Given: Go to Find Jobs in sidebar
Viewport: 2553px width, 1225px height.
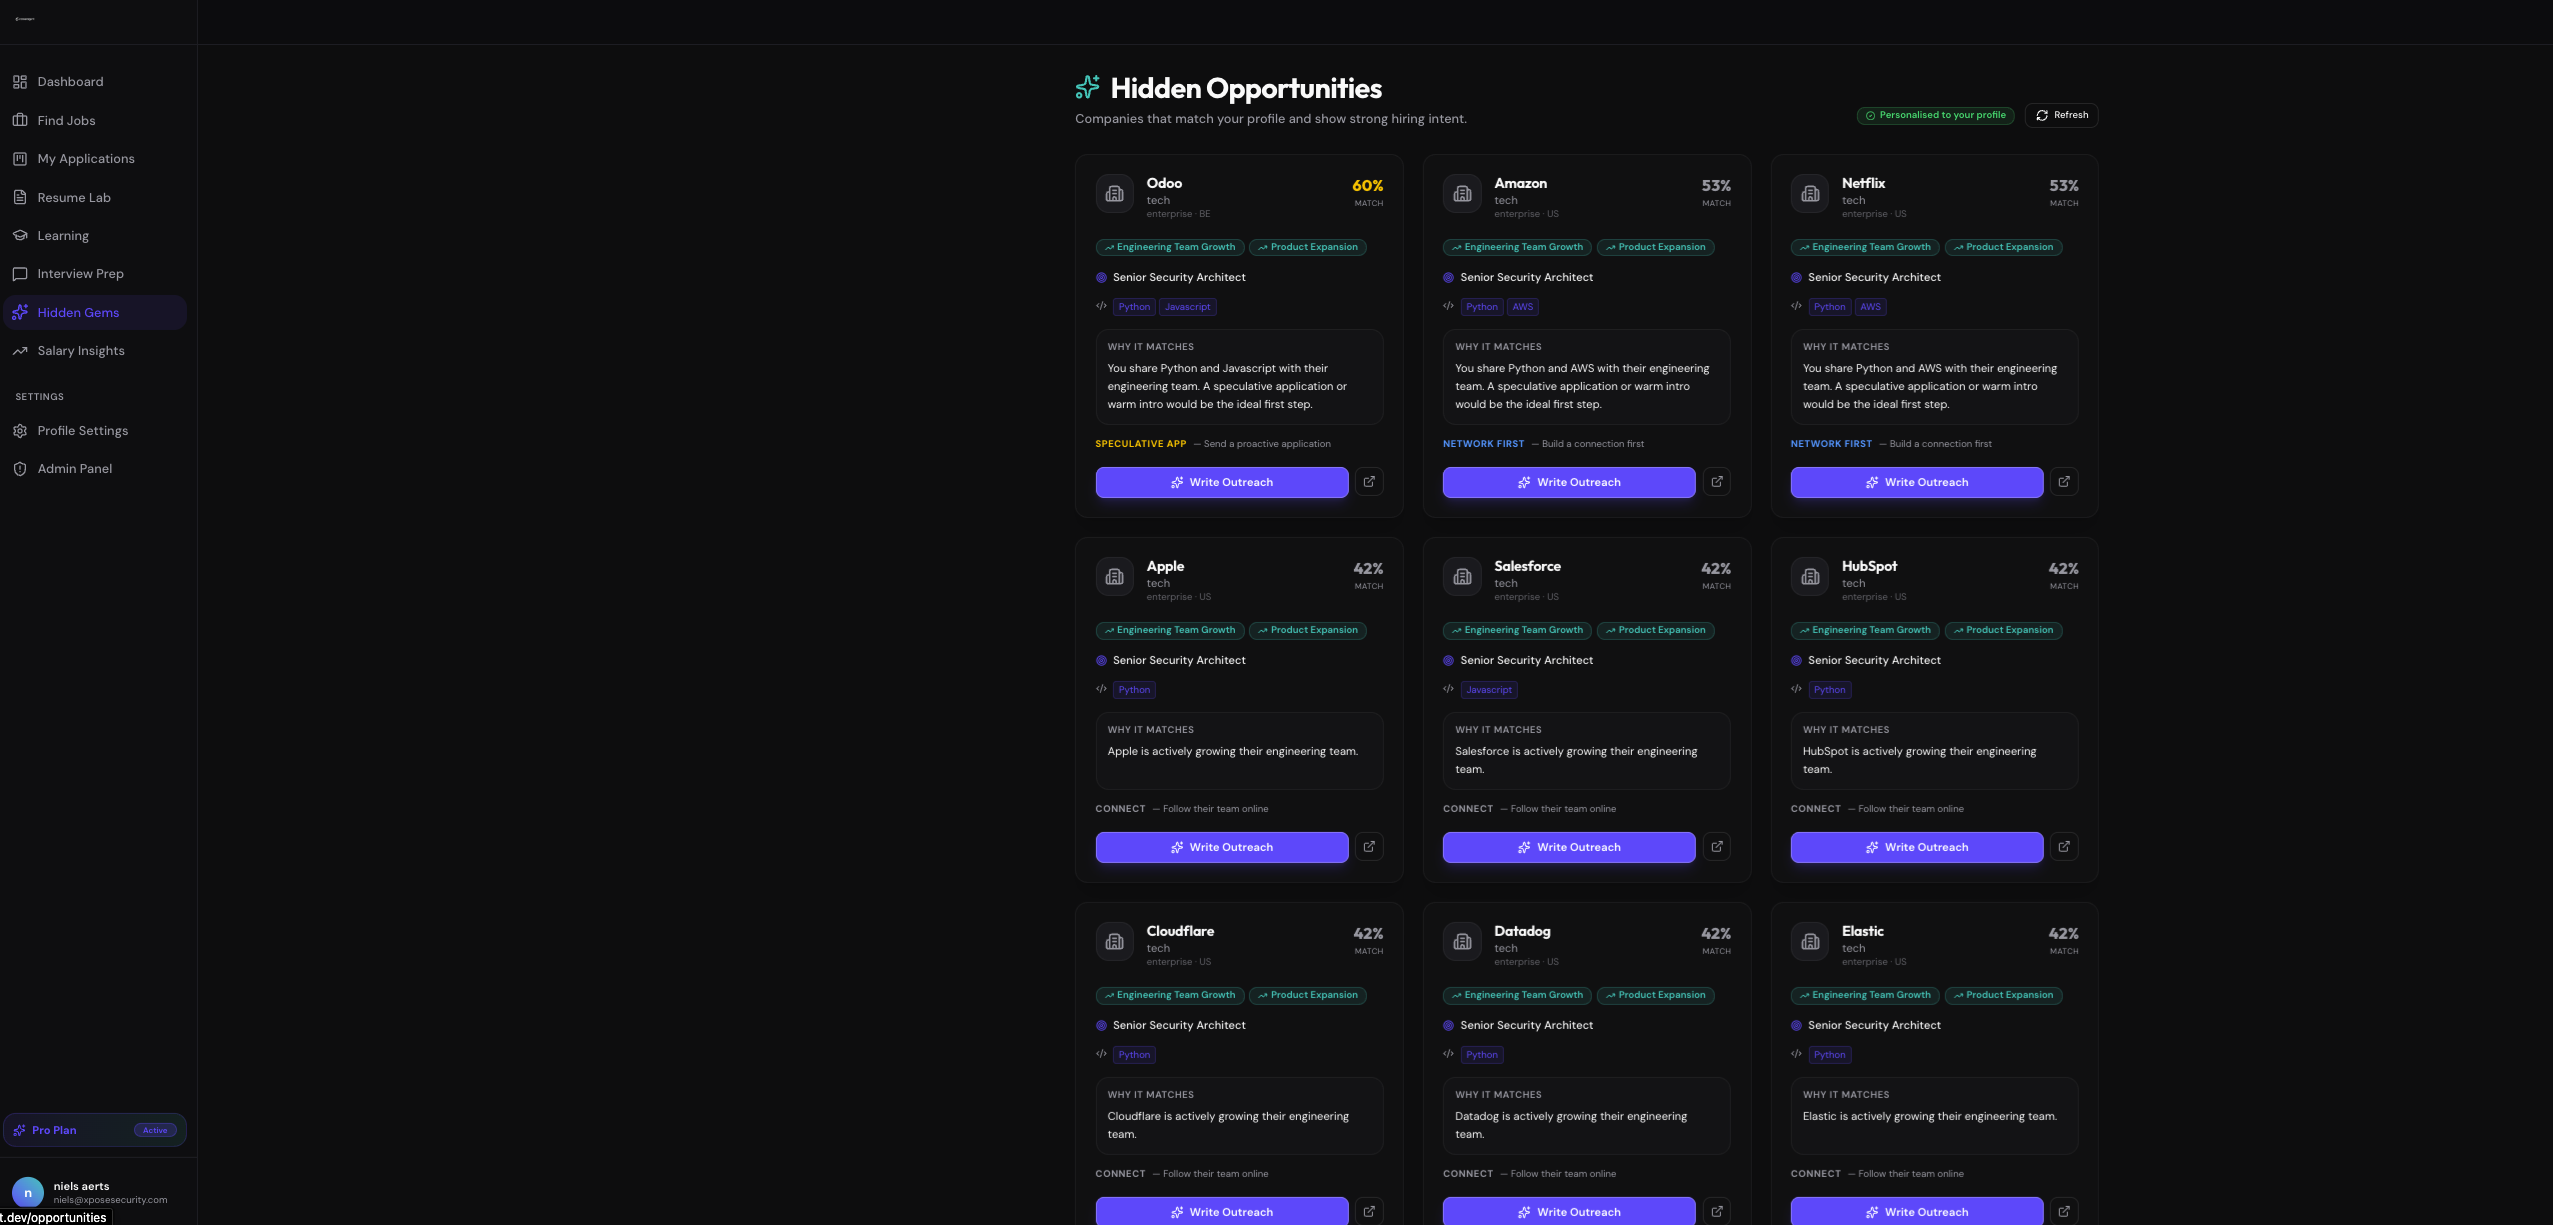Looking at the screenshot, I should [66, 121].
